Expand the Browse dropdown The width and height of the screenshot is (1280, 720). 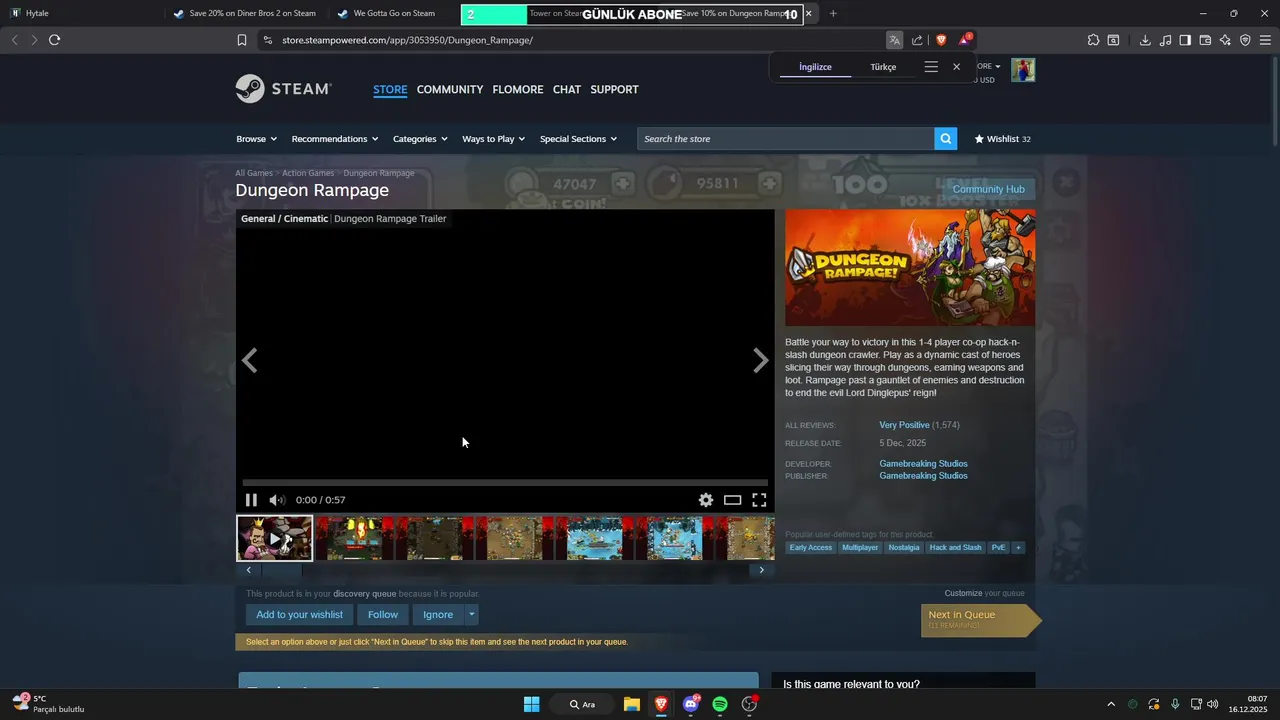coord(256,139)
